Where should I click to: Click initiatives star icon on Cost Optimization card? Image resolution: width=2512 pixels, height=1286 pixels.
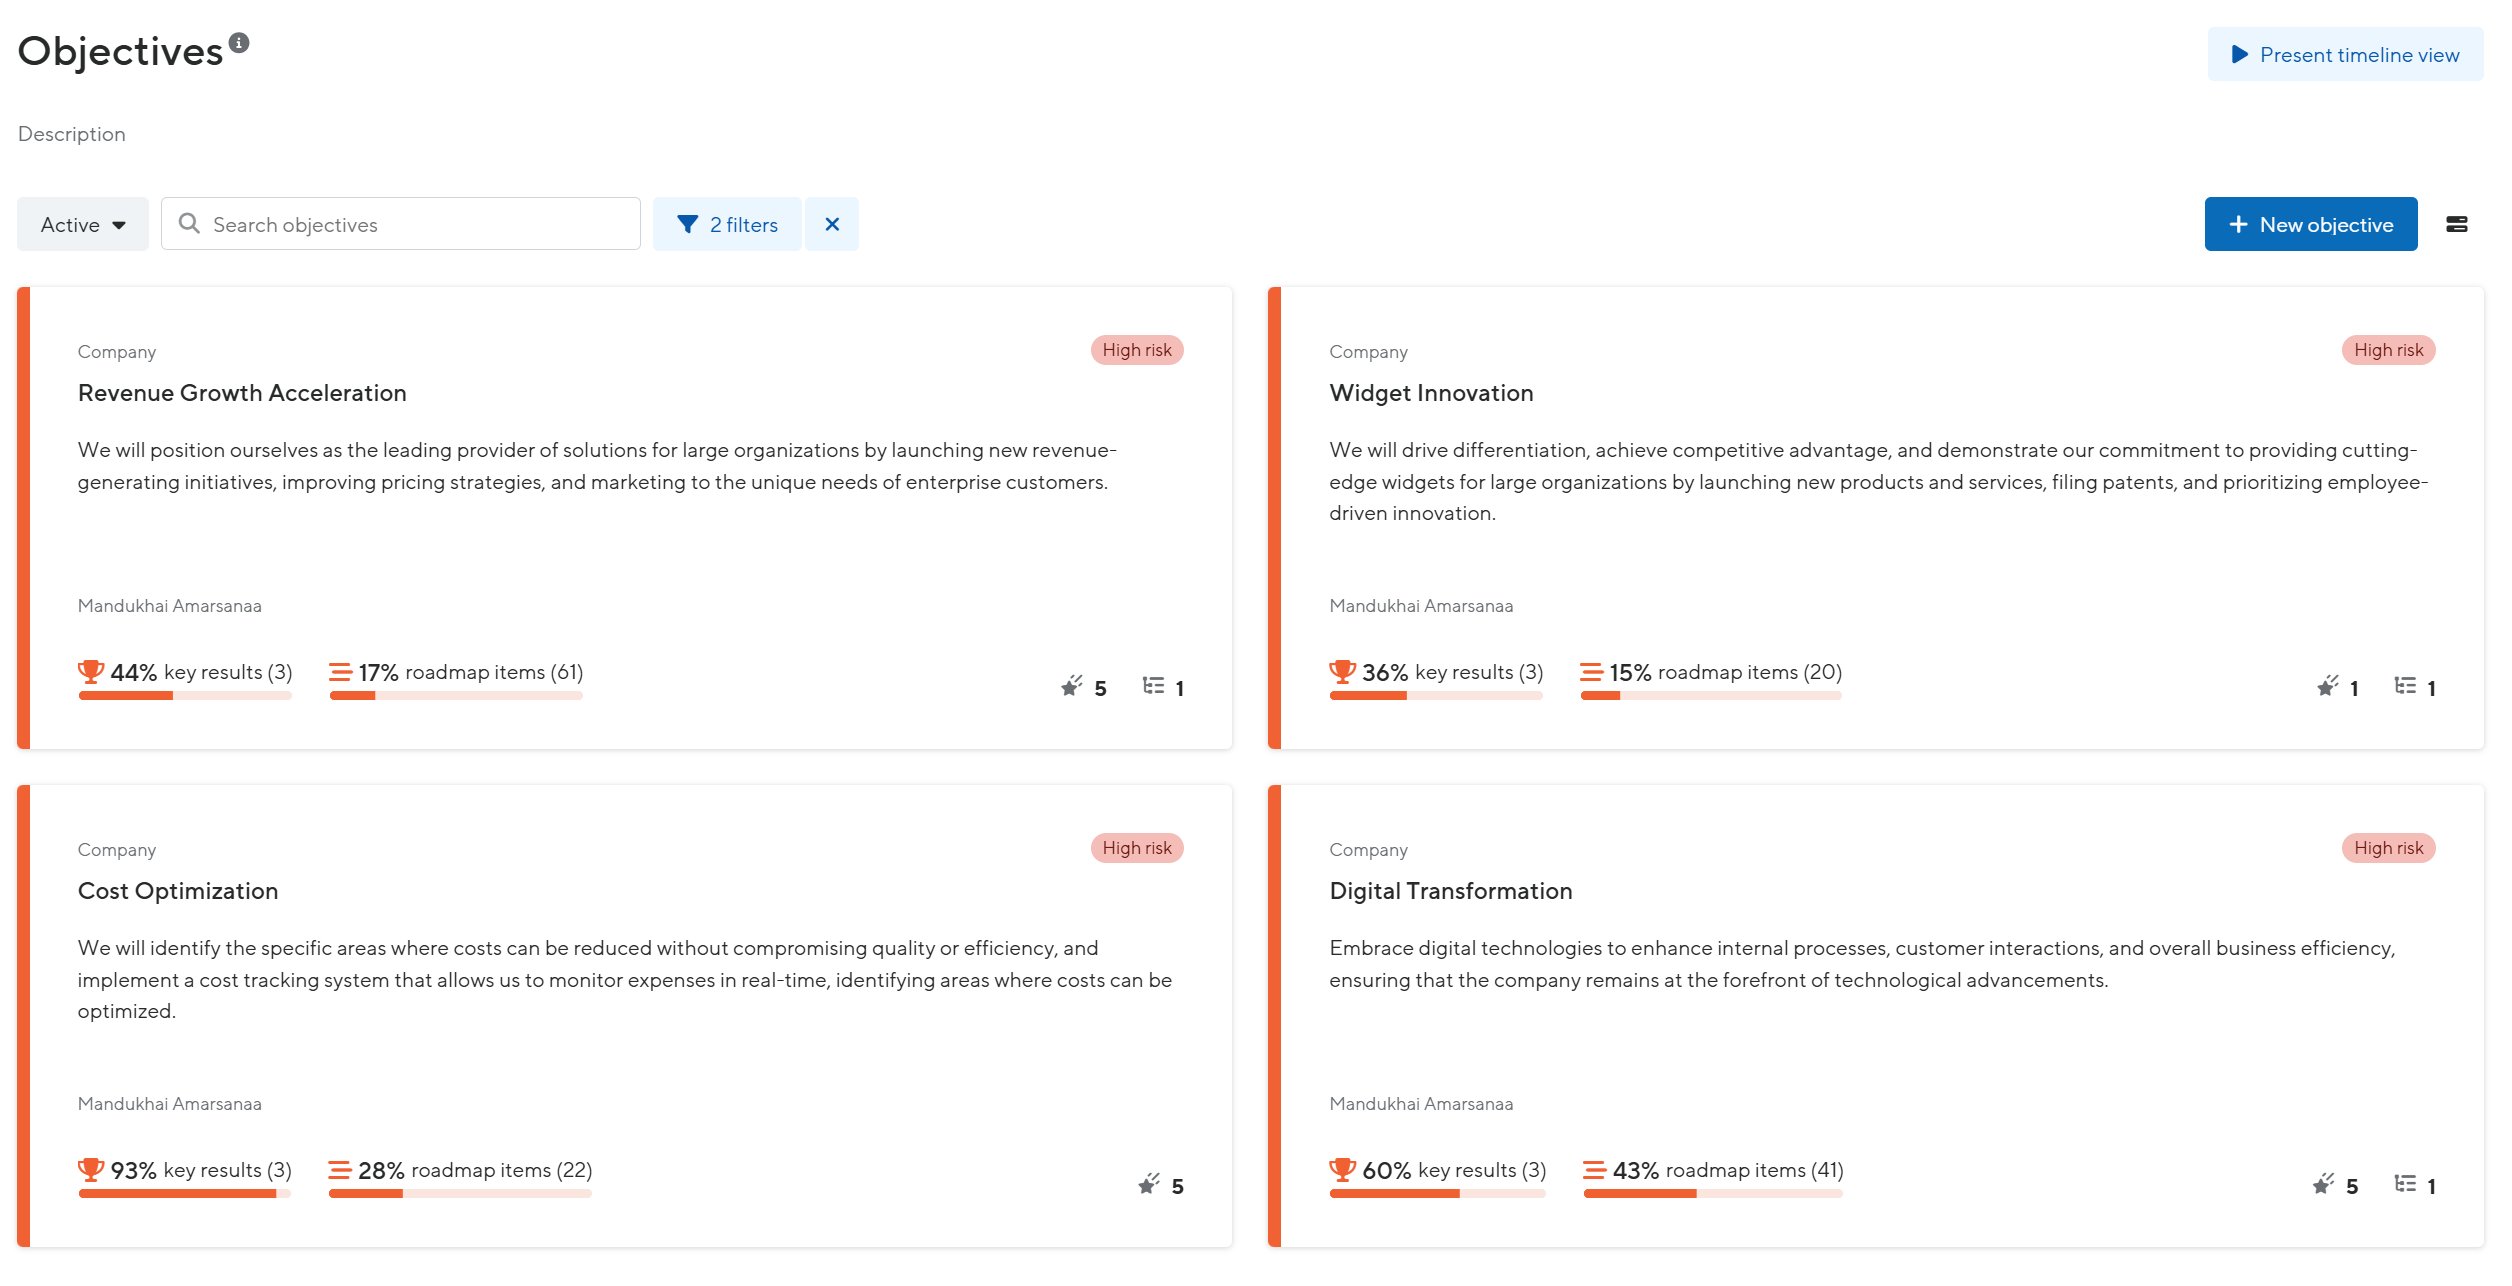pyautogui.click(x=1149, y=1185)
